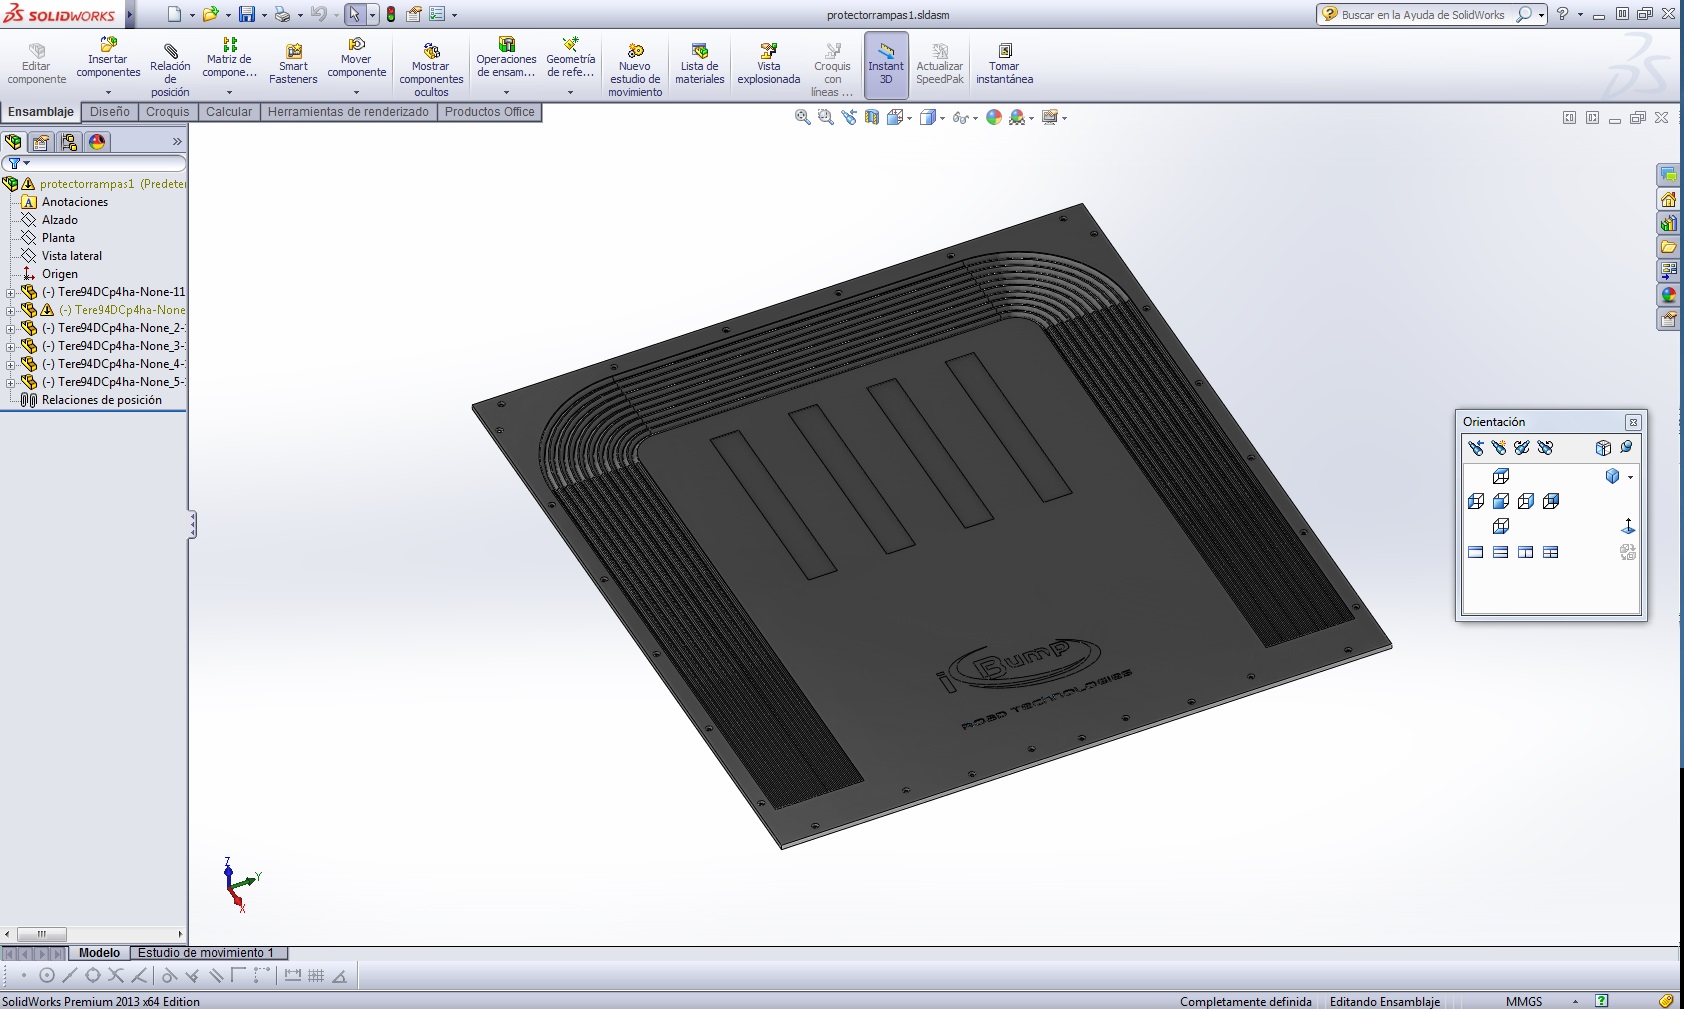Viewport: 1684px width, 1009px height.
Task: Open Herramientas de renderizado tab
Action: pos(348,112)
